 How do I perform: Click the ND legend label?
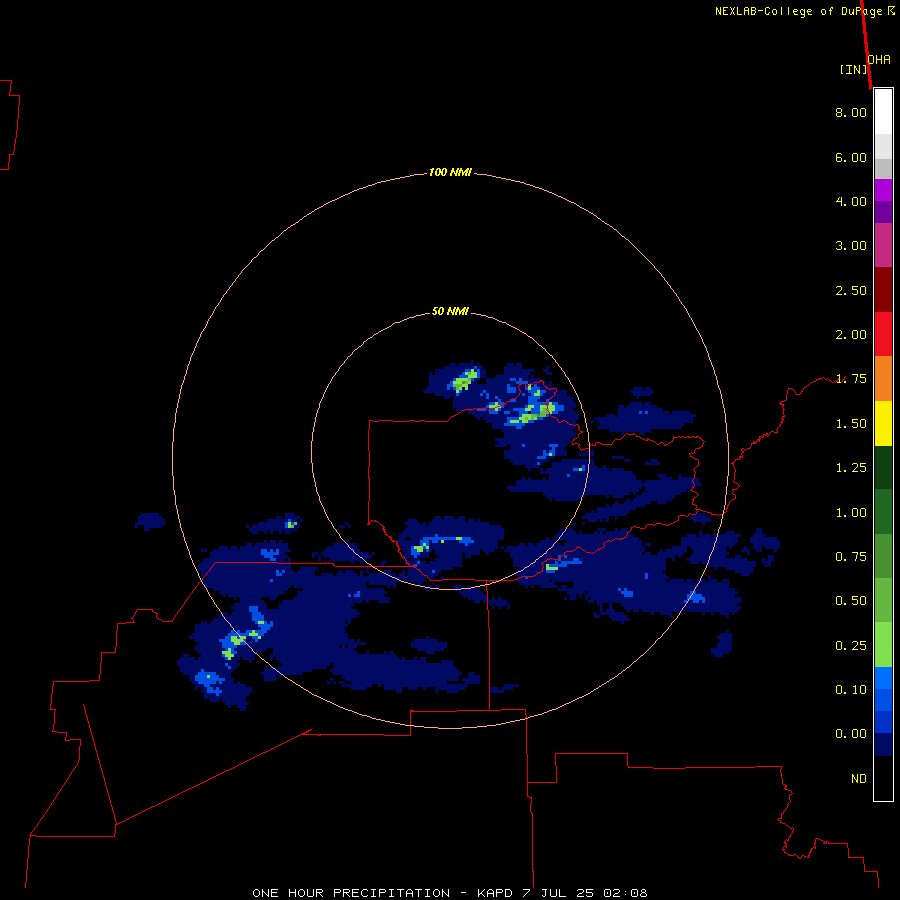click(x=859, y=779)
